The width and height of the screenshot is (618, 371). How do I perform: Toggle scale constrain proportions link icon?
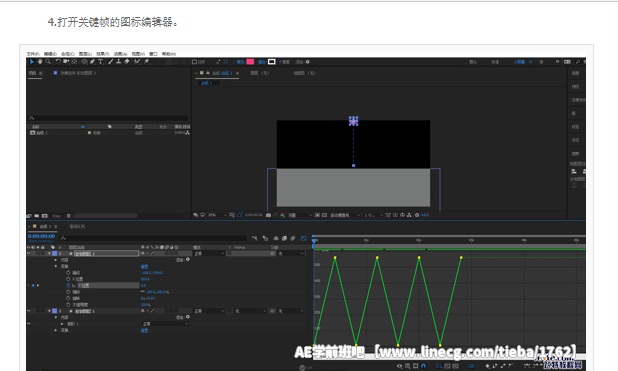point(143,292)
